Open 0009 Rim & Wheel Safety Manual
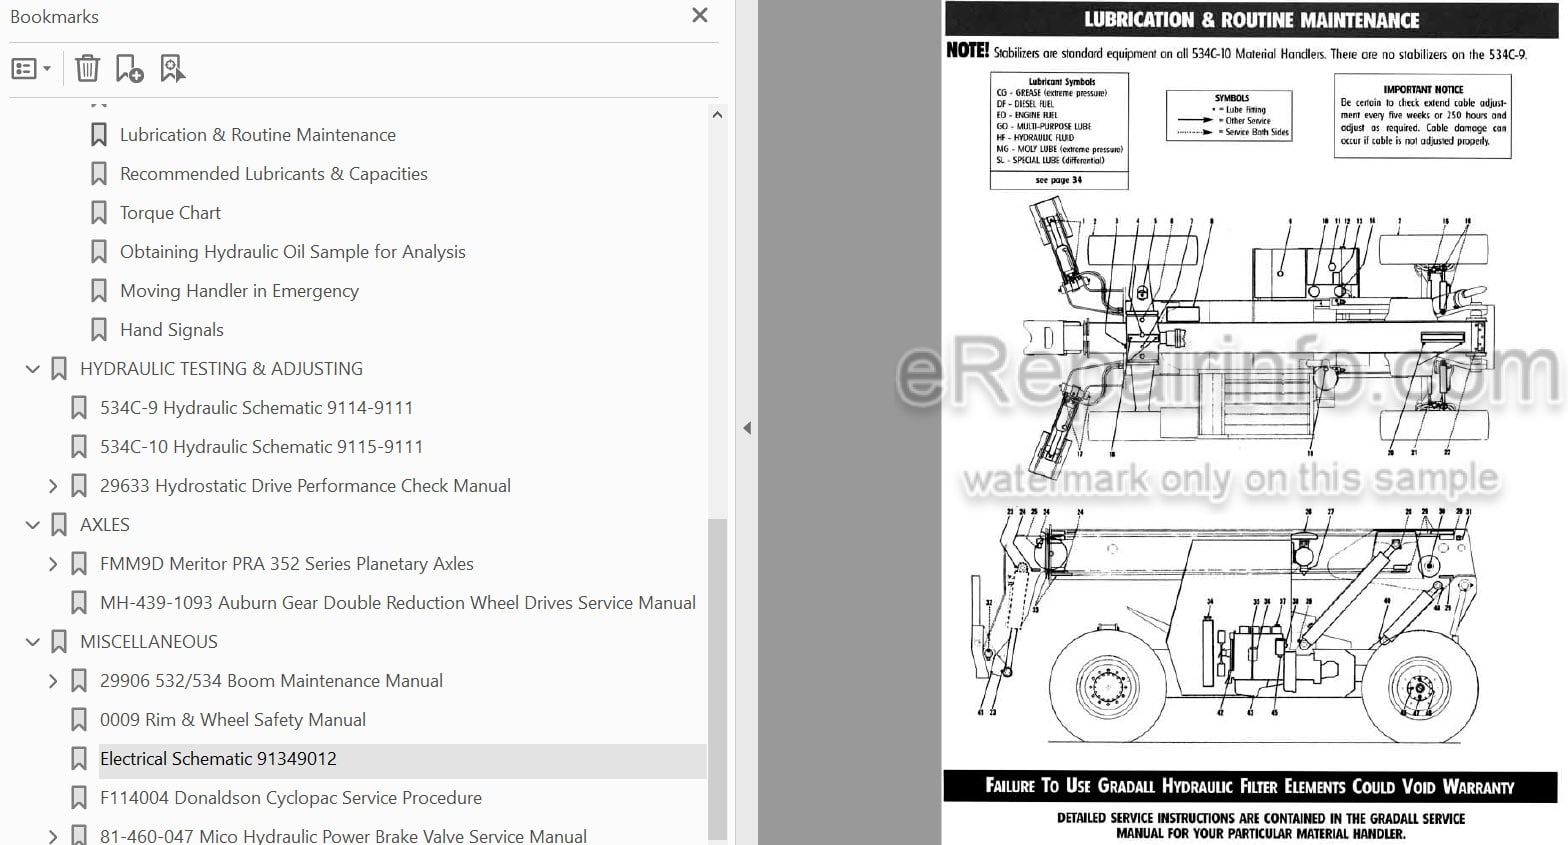 233,720
